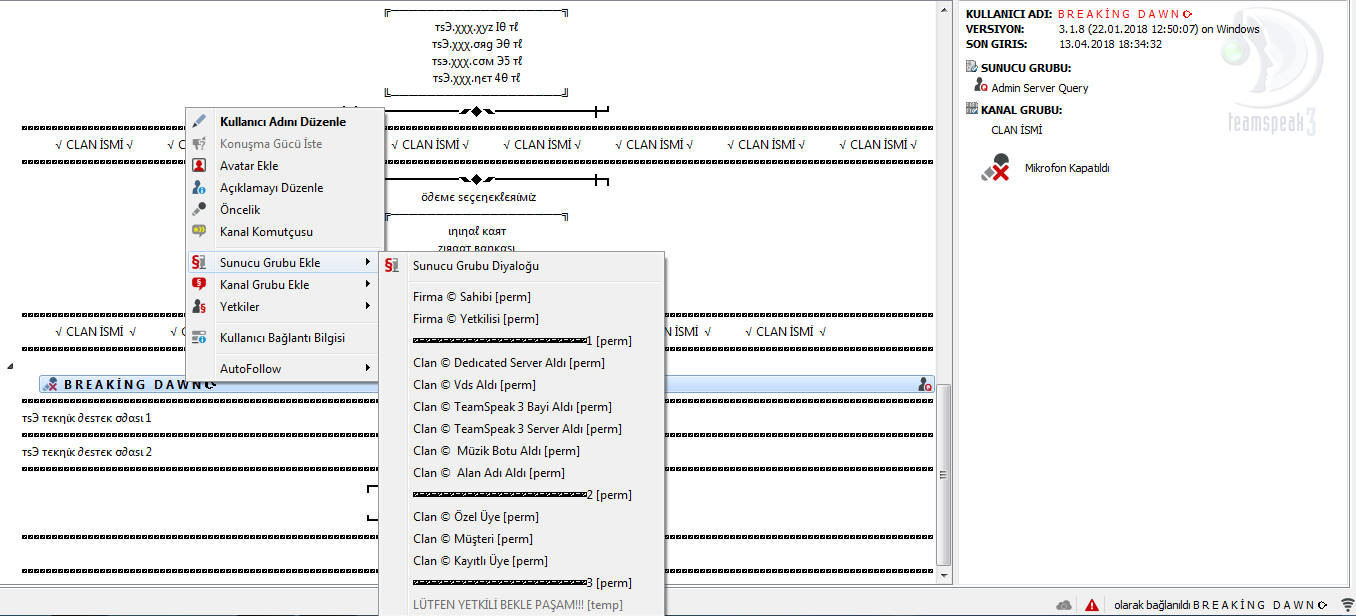
Task: Toggle Firma © Yetkilisi [perm] group
Action: pyautogui.click(x=521, y=319)
